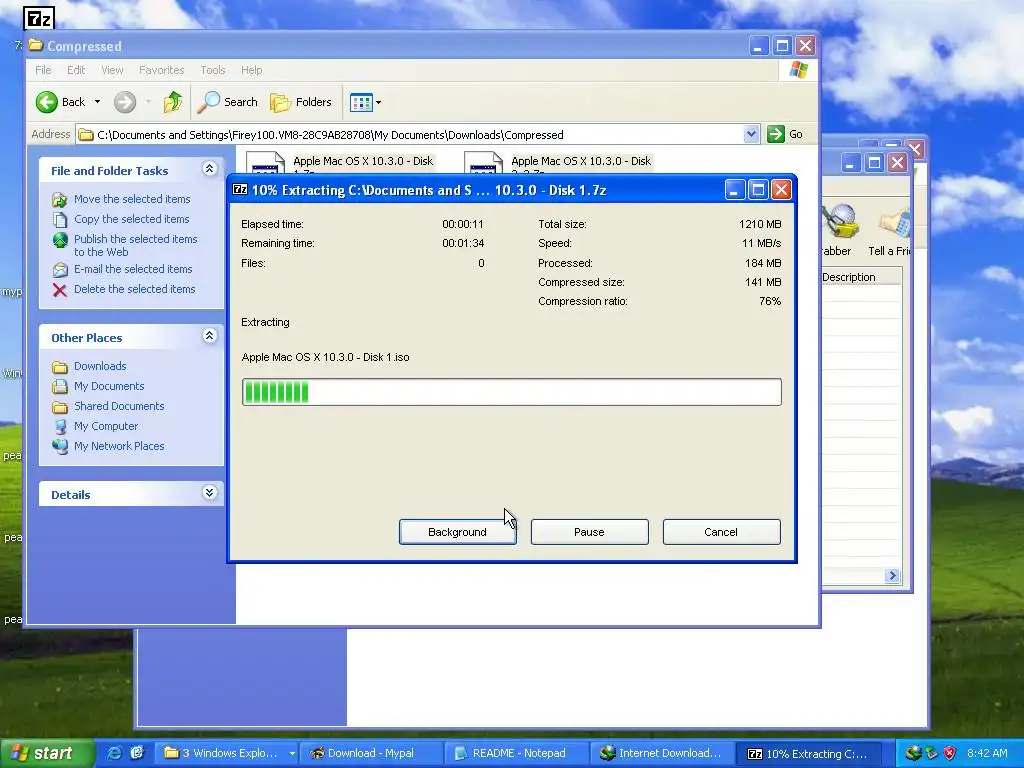This screenshot has height=768, width=1024.
Task: Click the Description column header
Action: pyautogui.click(x=861, y=277)
